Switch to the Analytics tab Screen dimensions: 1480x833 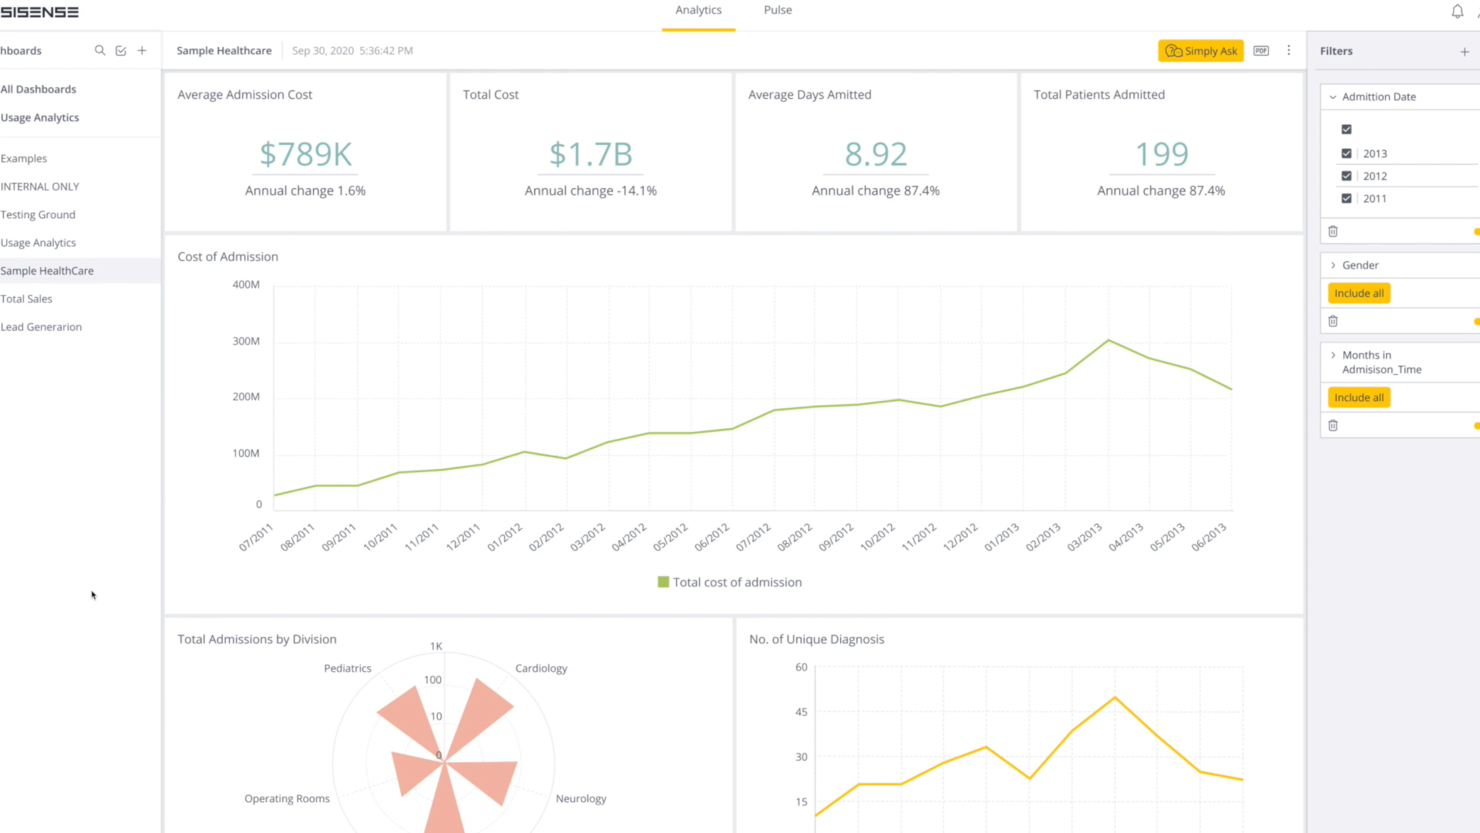coord(698,10)
